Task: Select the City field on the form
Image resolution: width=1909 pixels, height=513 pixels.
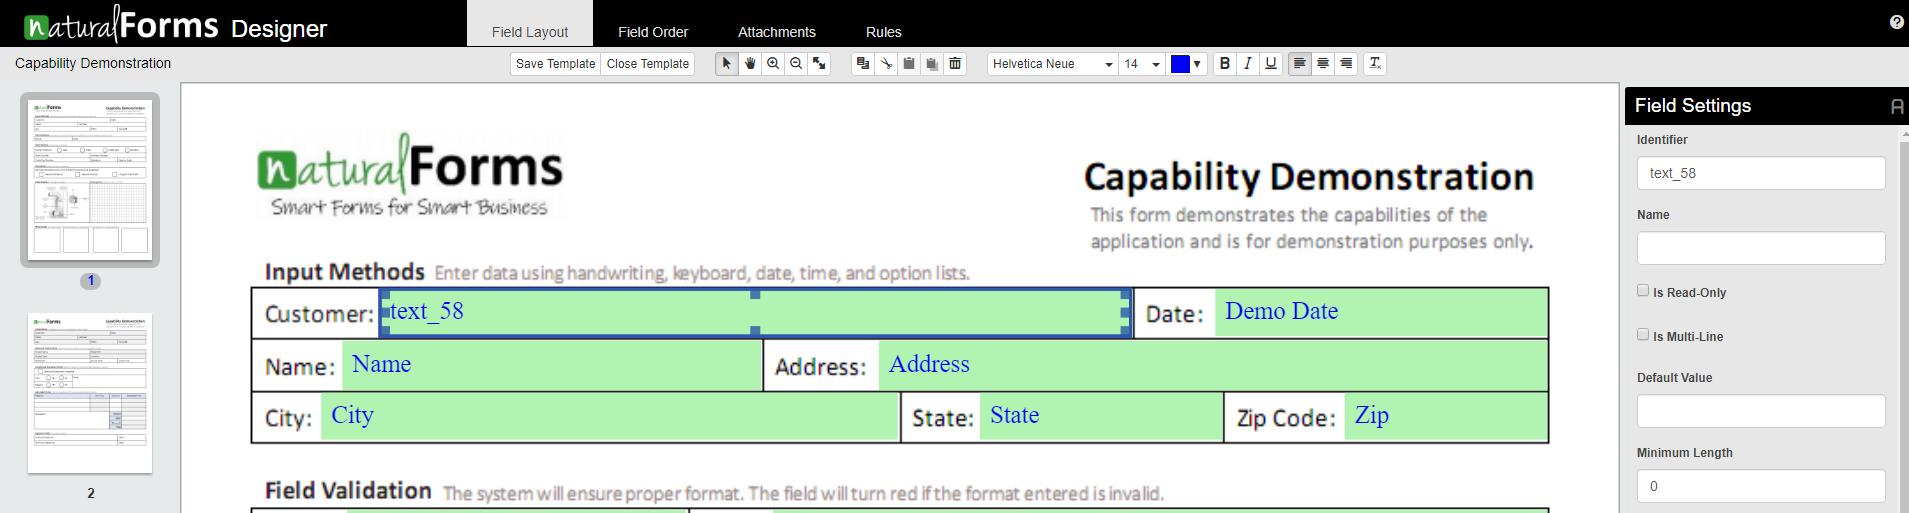Action: point(610,417)
